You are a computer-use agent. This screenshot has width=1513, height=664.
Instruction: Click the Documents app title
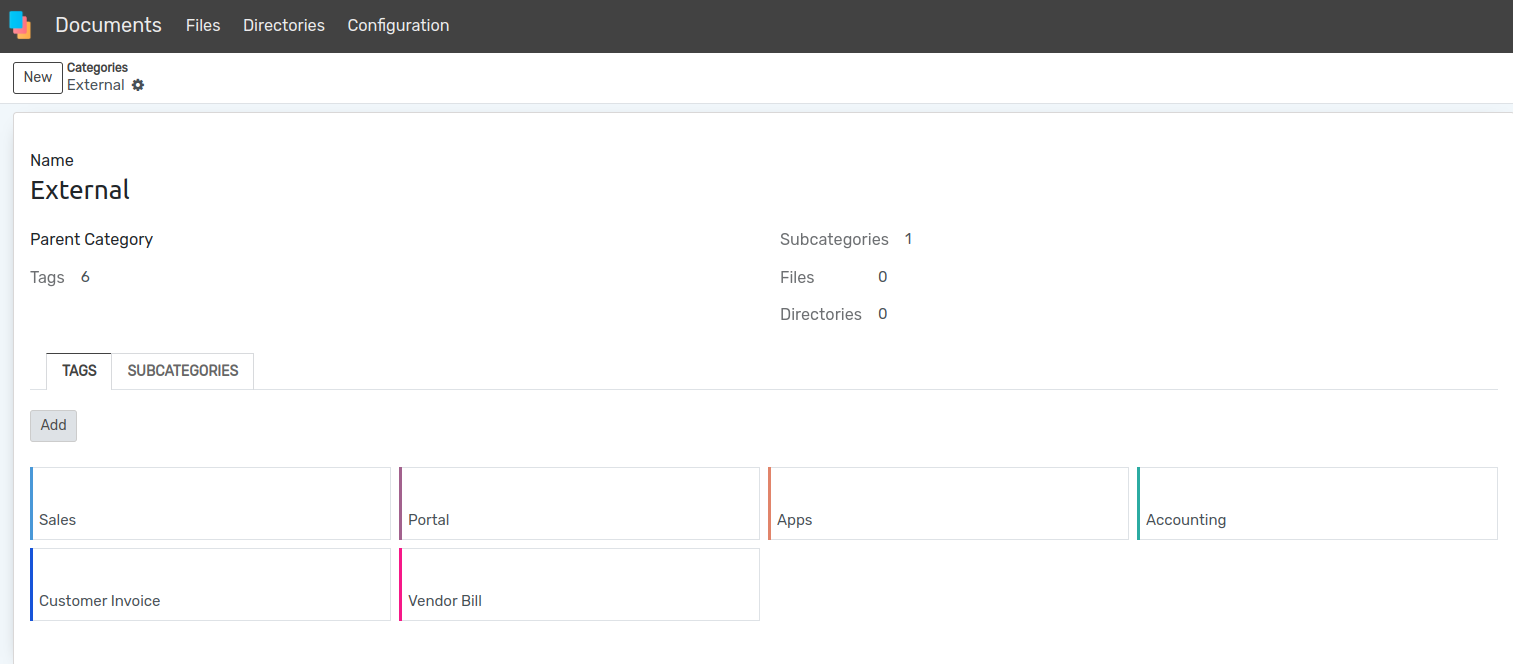(x=108, y=26)
